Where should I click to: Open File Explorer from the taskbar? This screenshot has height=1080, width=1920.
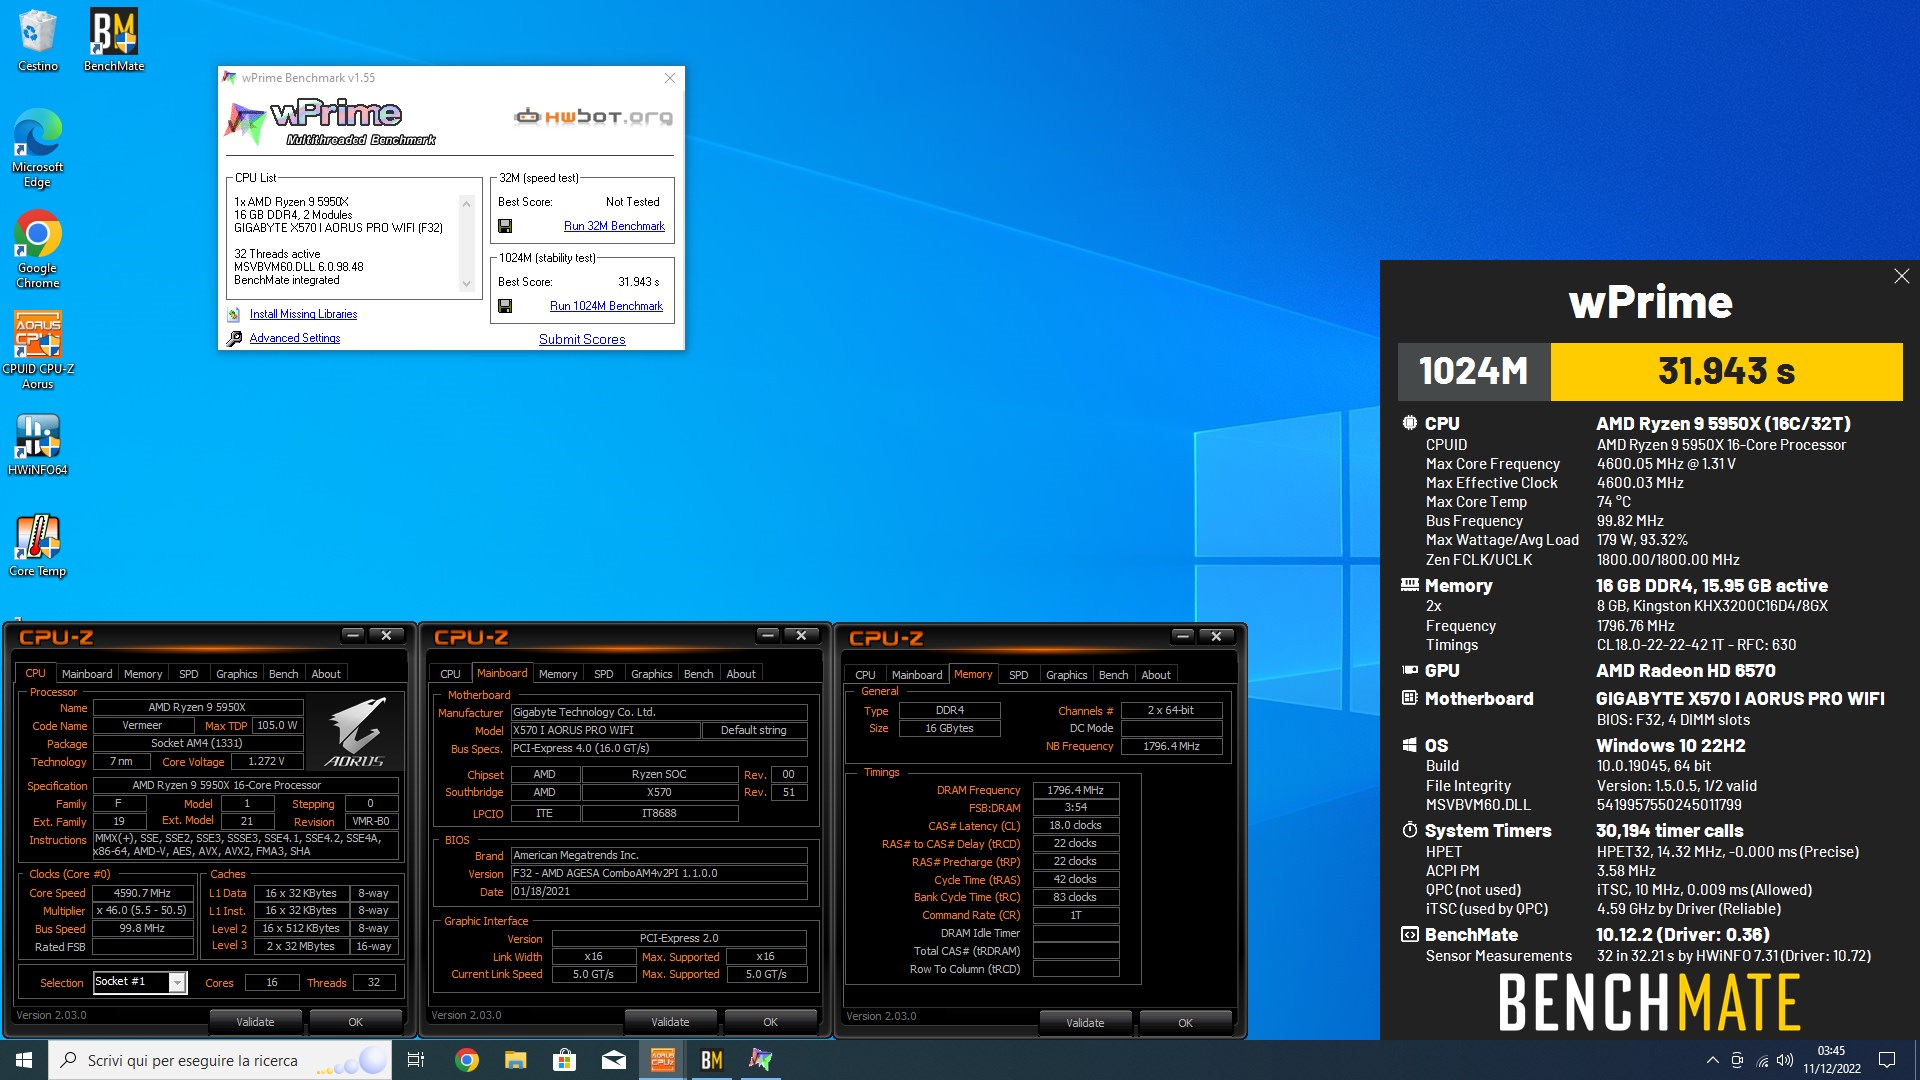tap(516, 1060)
